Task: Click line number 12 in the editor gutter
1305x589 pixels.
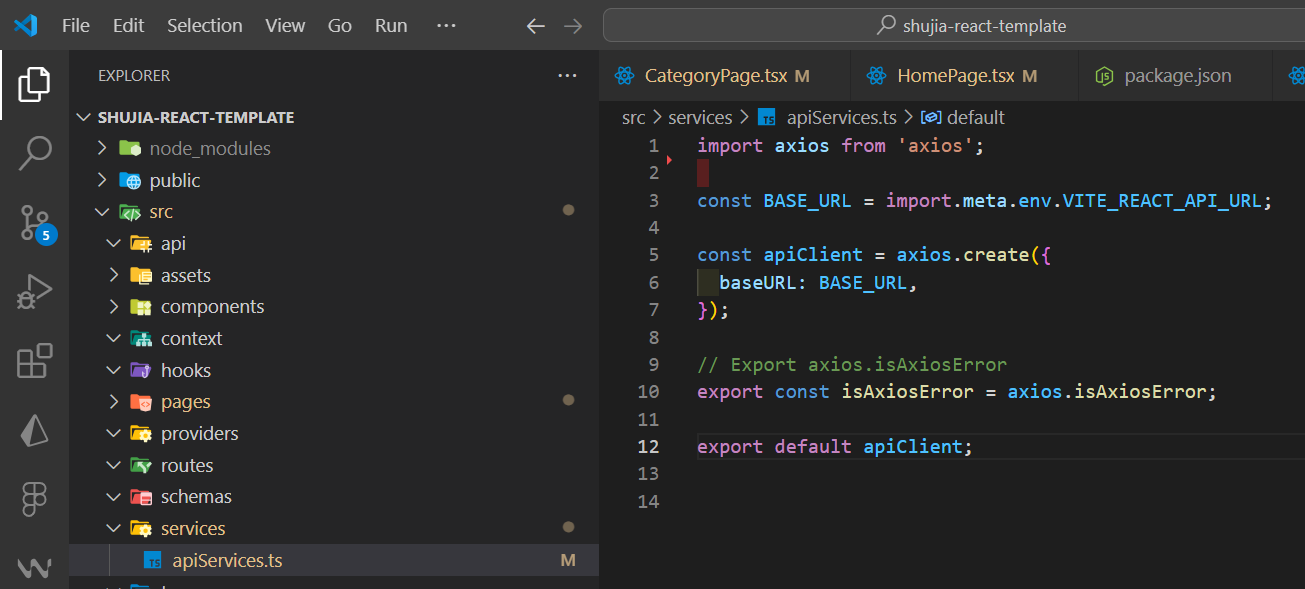Action: [x=648, y=447]
